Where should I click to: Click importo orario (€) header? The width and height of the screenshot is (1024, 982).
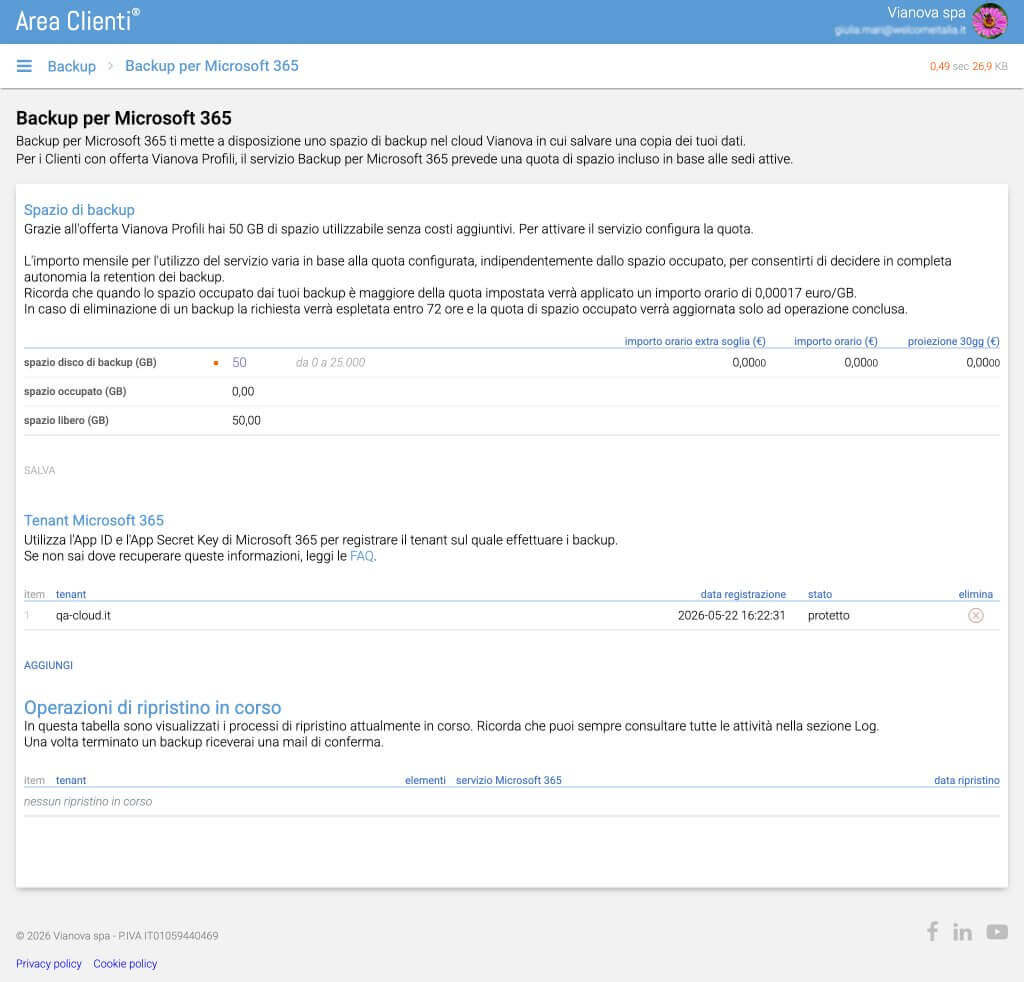[x=835, y=341]
